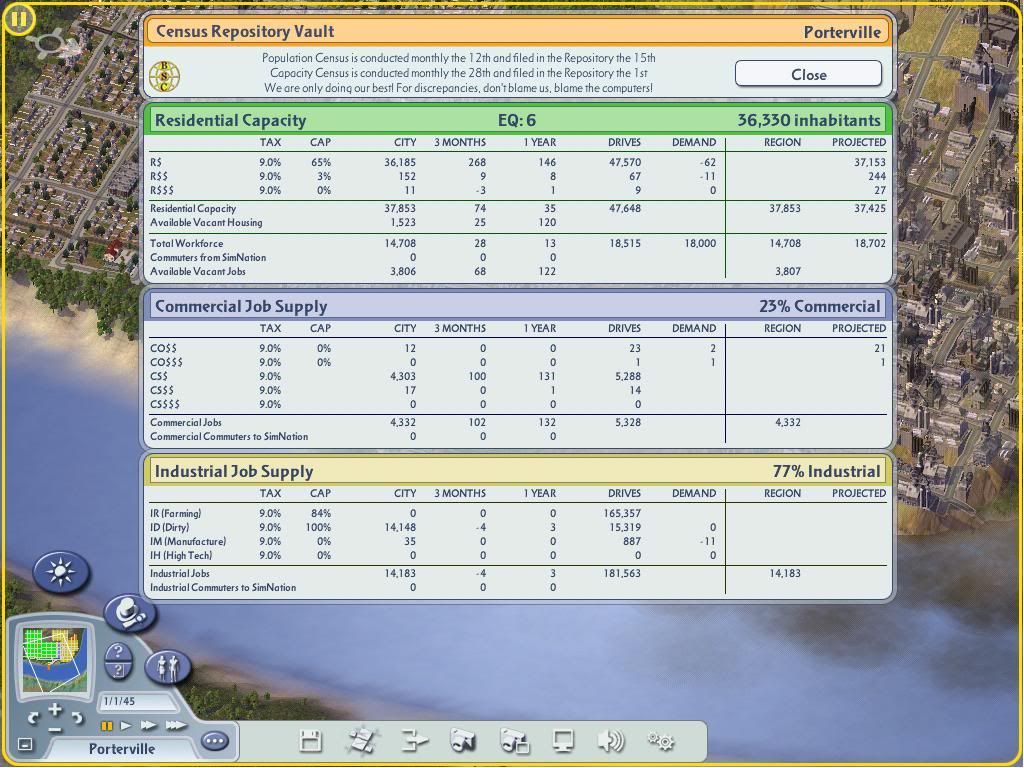The width and height of the screenshot is (1024, 768).
Task: Rotate the view counter-clockwise
Action: click(33, 719)
